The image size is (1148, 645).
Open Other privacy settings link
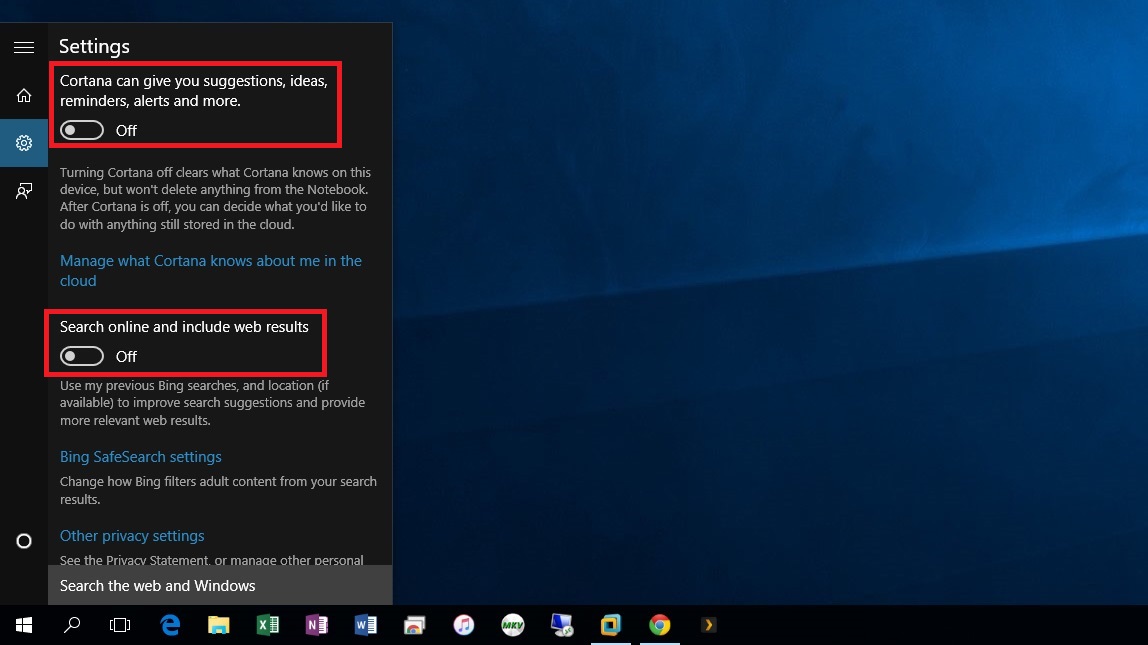(132, 536)
